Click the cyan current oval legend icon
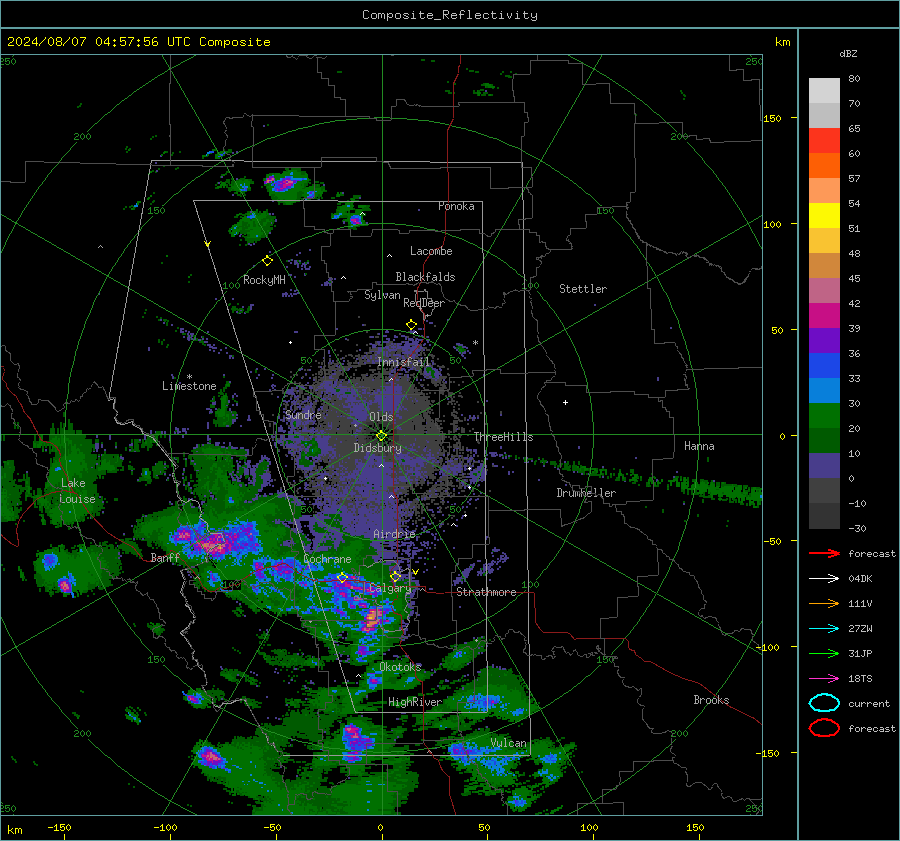 824,703
